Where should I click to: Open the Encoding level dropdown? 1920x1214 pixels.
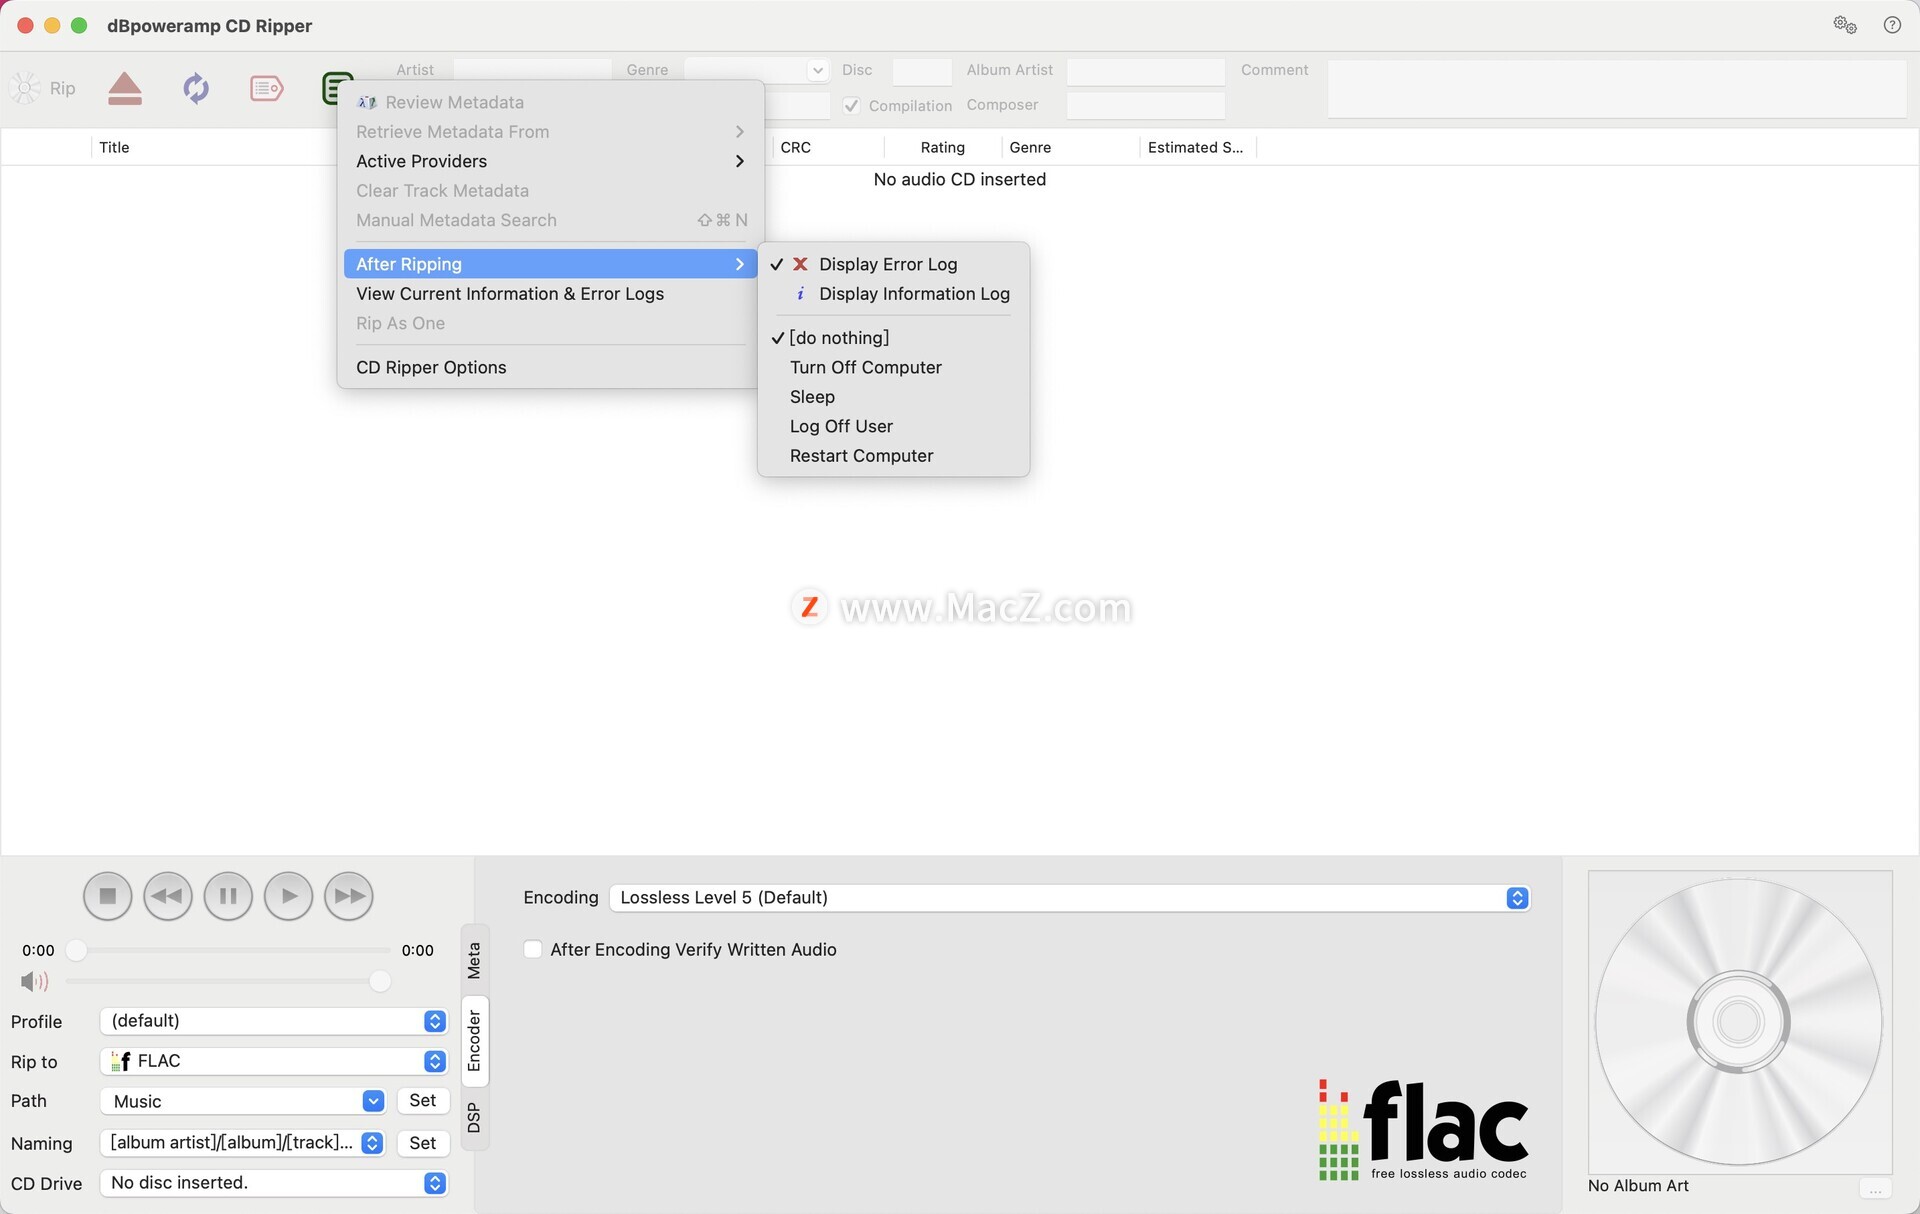[1070, 898]
